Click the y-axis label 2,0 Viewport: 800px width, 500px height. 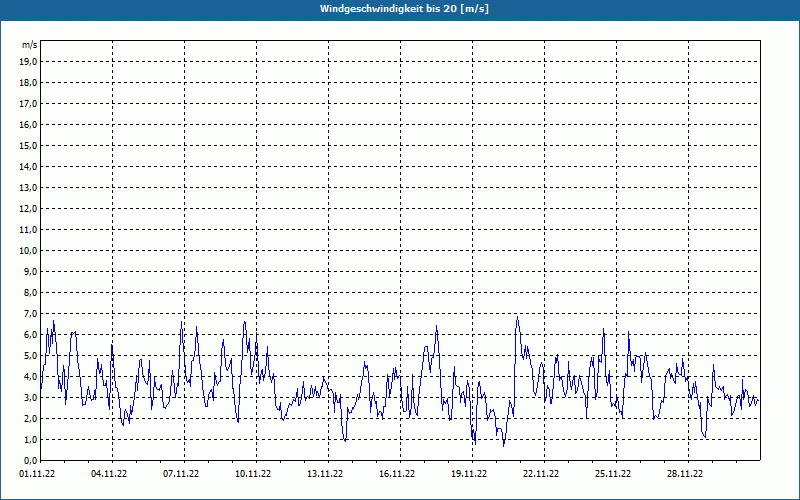(30, 418)
